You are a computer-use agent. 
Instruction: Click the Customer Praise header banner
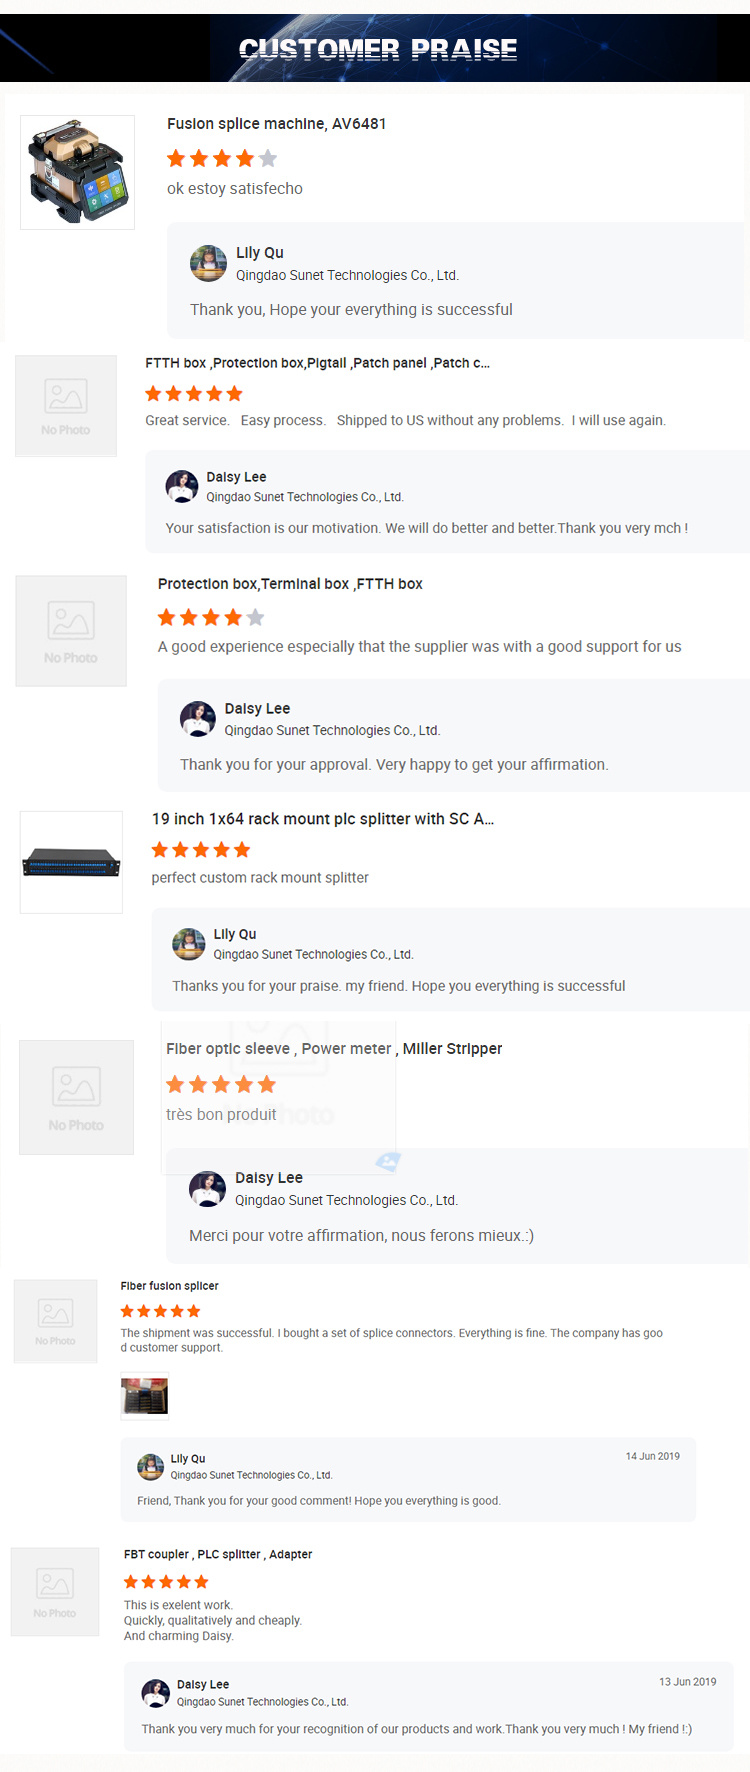(x=378, y=48)
